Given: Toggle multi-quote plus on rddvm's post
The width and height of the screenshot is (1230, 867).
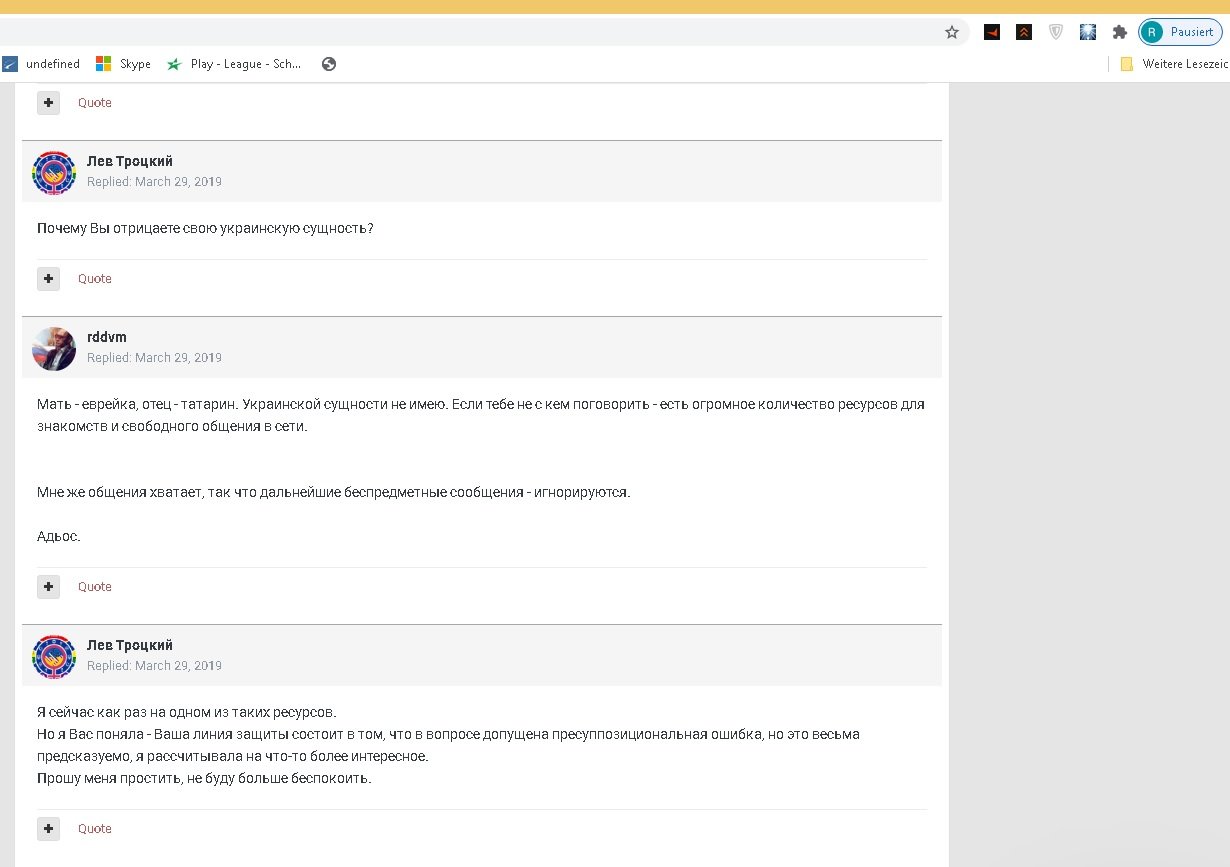Looking at the screenshot, I should [x=48, y=587].
